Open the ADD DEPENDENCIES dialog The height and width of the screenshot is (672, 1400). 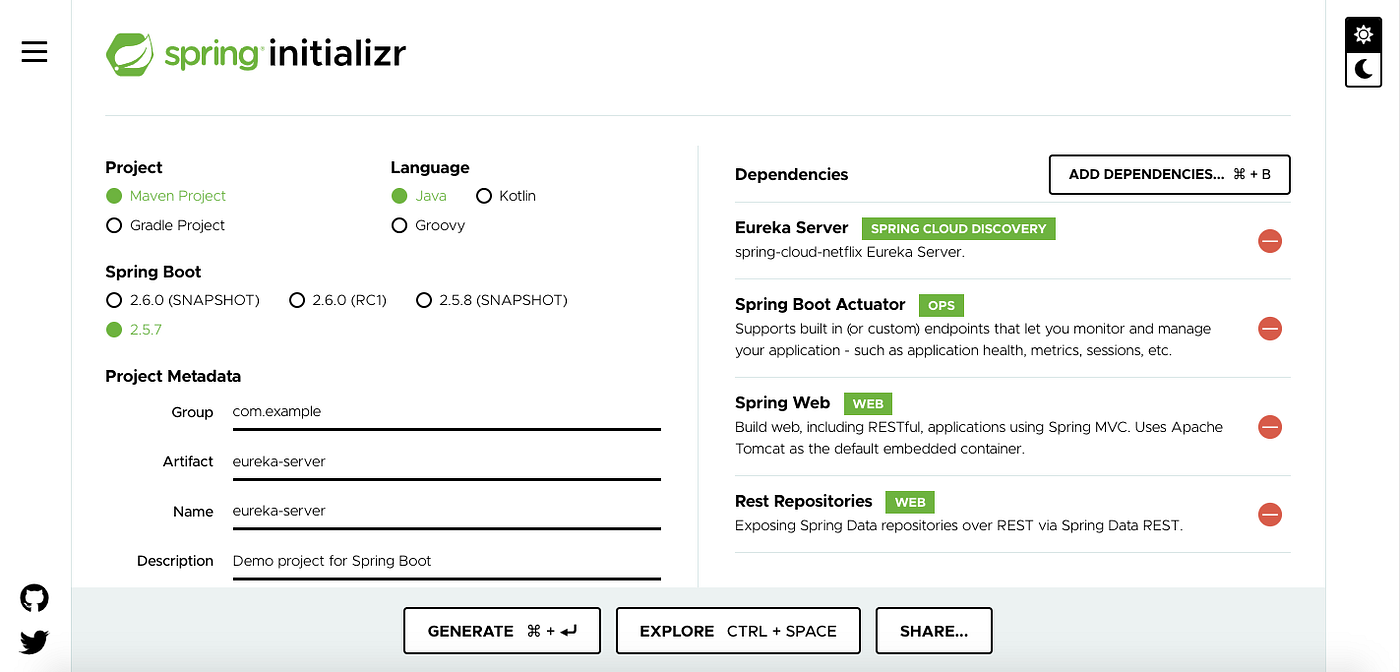(x=1168, y=174)
